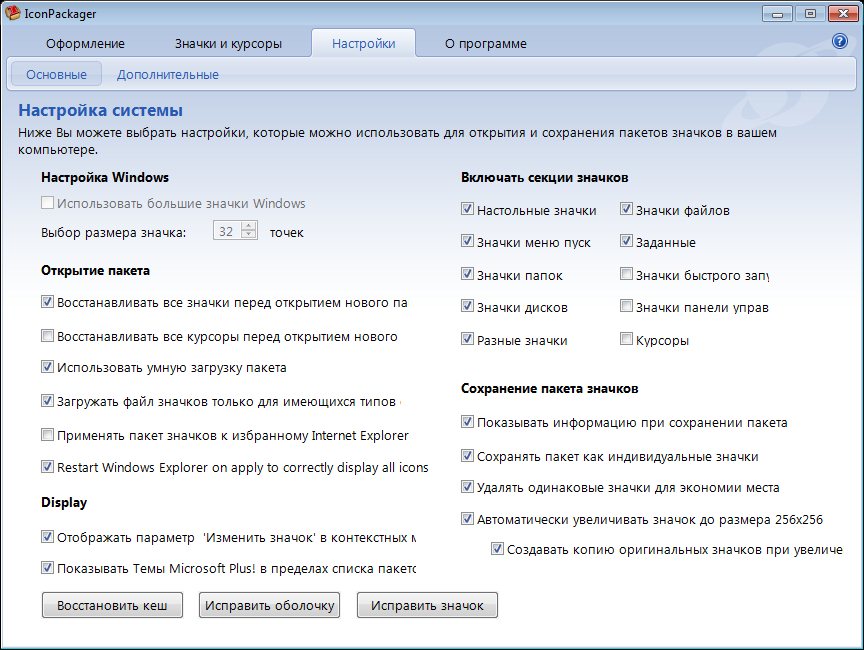Click the IconPackager title bar app icon
Image resolution: width=864 pixels, height=650 pixels.
[x=12, y=13]
